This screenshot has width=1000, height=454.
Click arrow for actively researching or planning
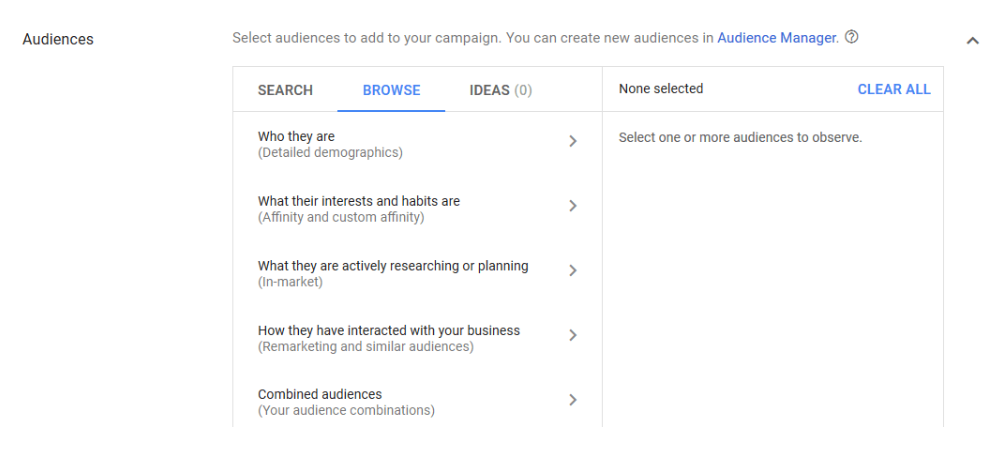point(573,271)
